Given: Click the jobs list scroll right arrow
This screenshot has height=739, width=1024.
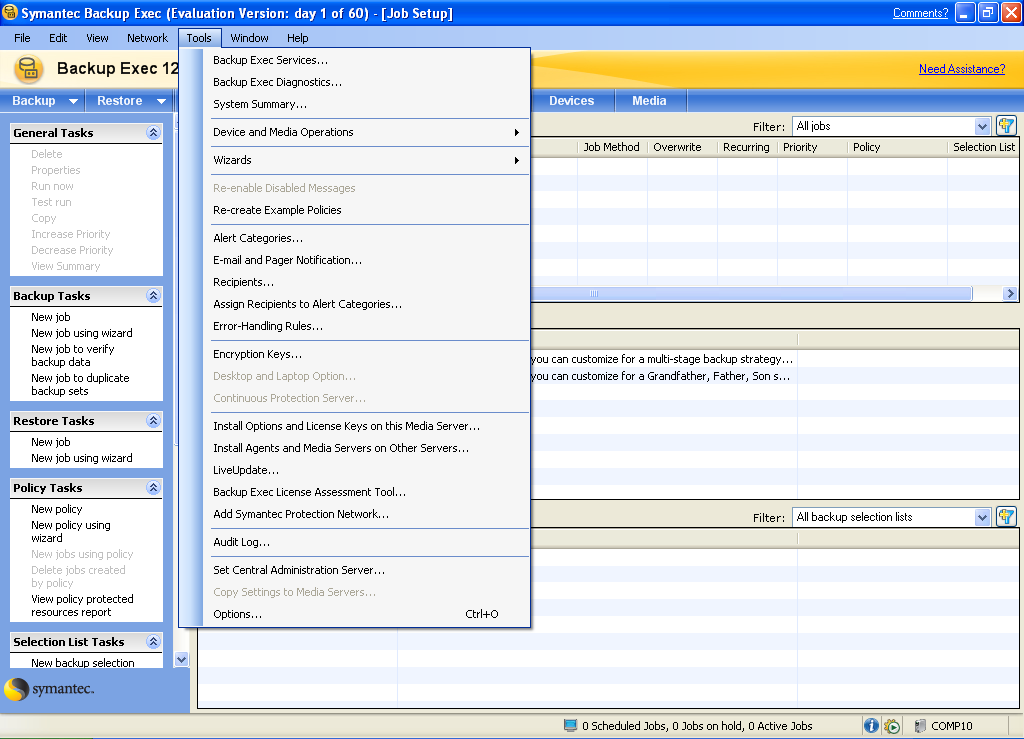Looking at the screenshot, I should (x=1010, y=294).
